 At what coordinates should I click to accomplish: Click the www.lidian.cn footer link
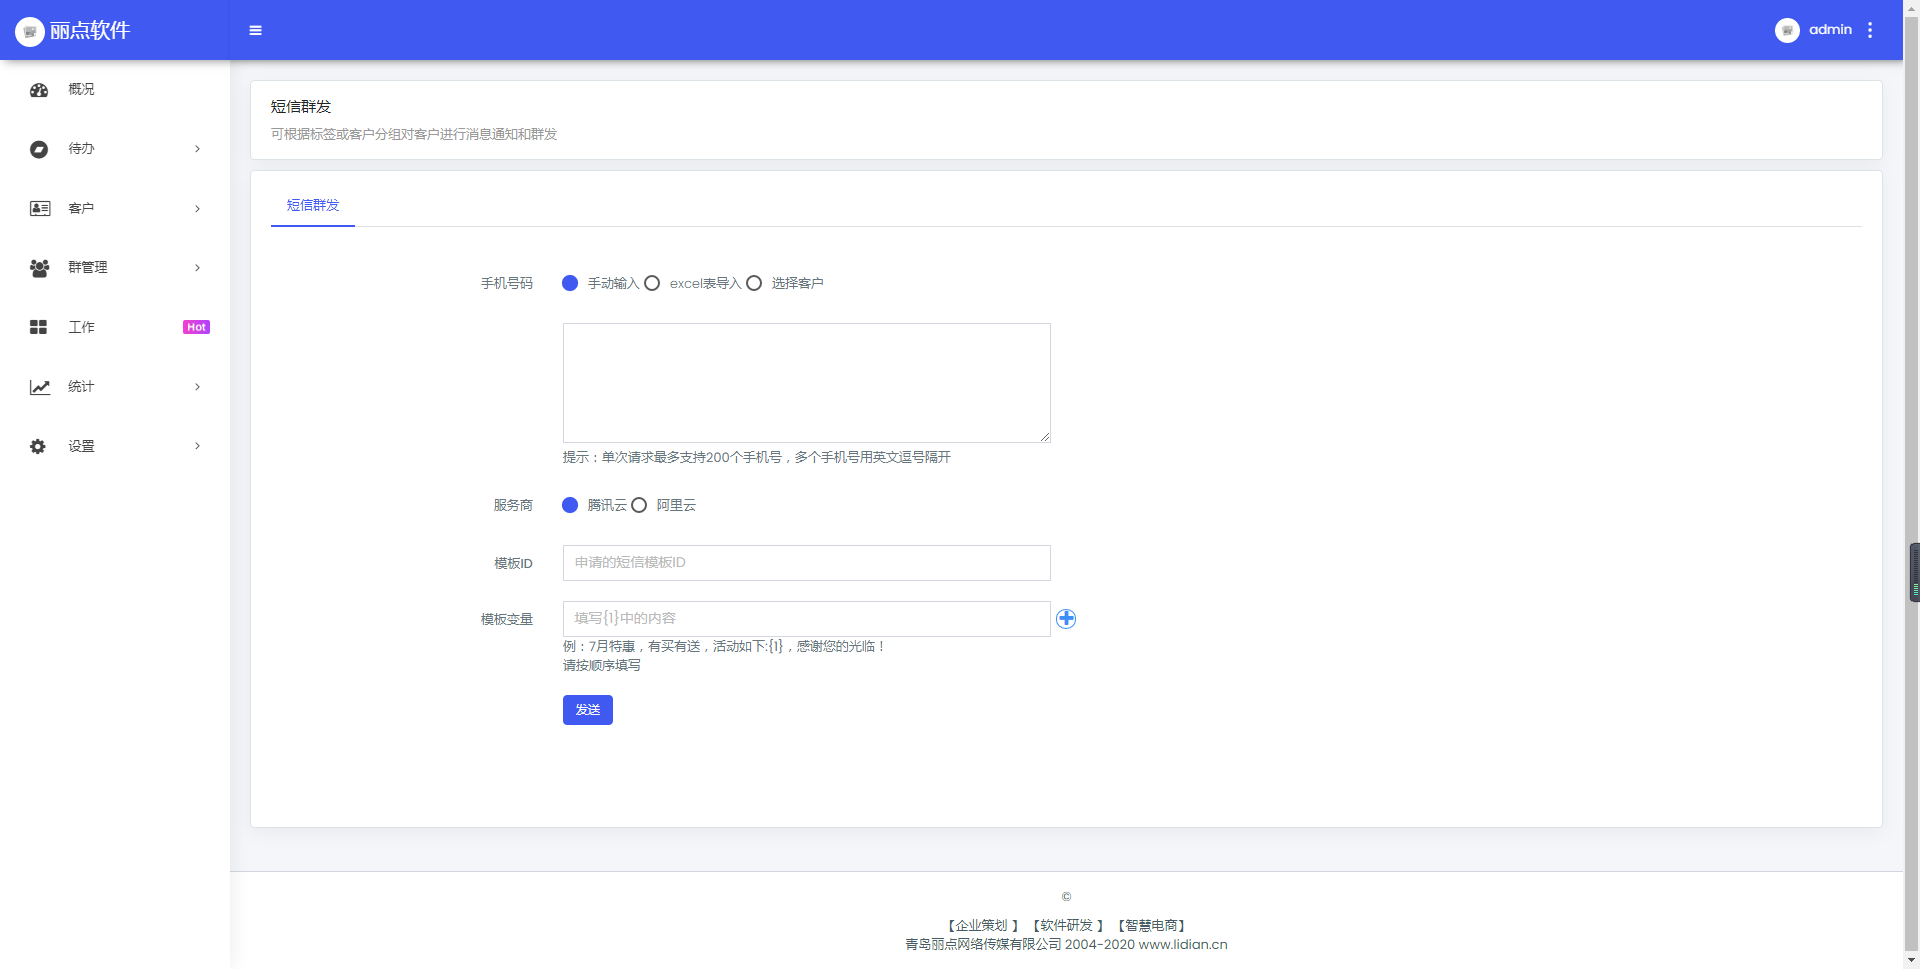[1183, 945]
